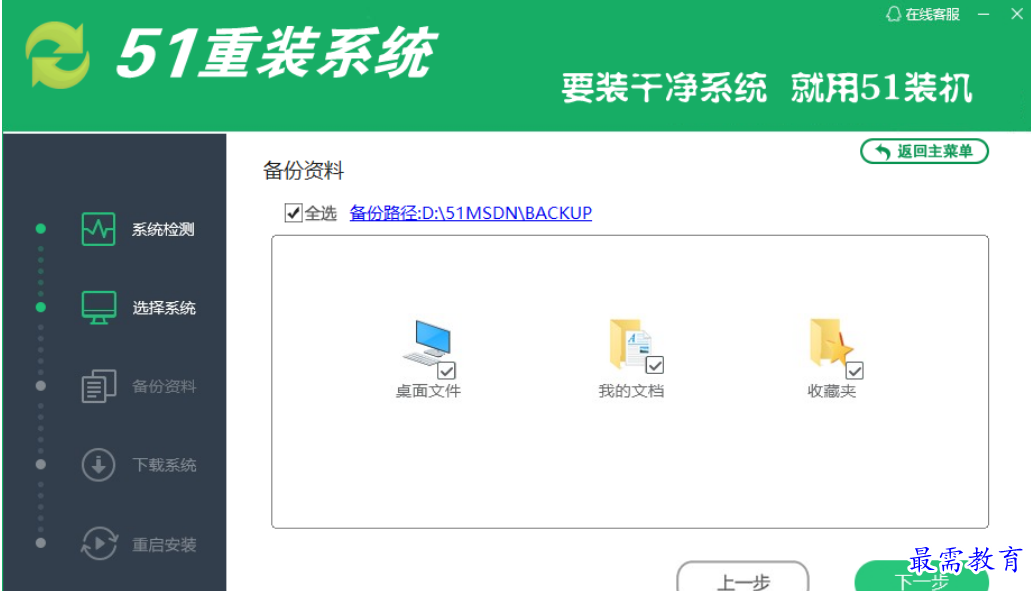
Task: Click the 桌面文件 label text
Action: [x=428, y=391]
